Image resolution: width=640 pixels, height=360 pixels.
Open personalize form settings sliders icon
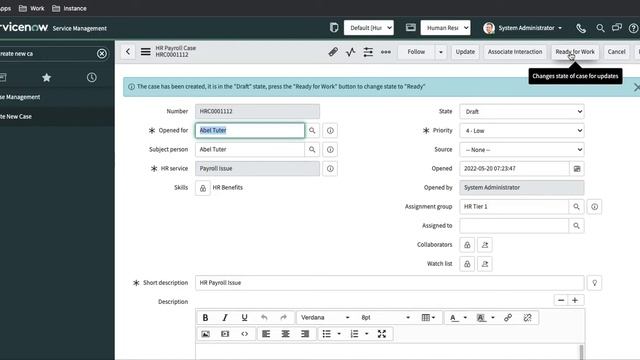click(x=368, y=52)
